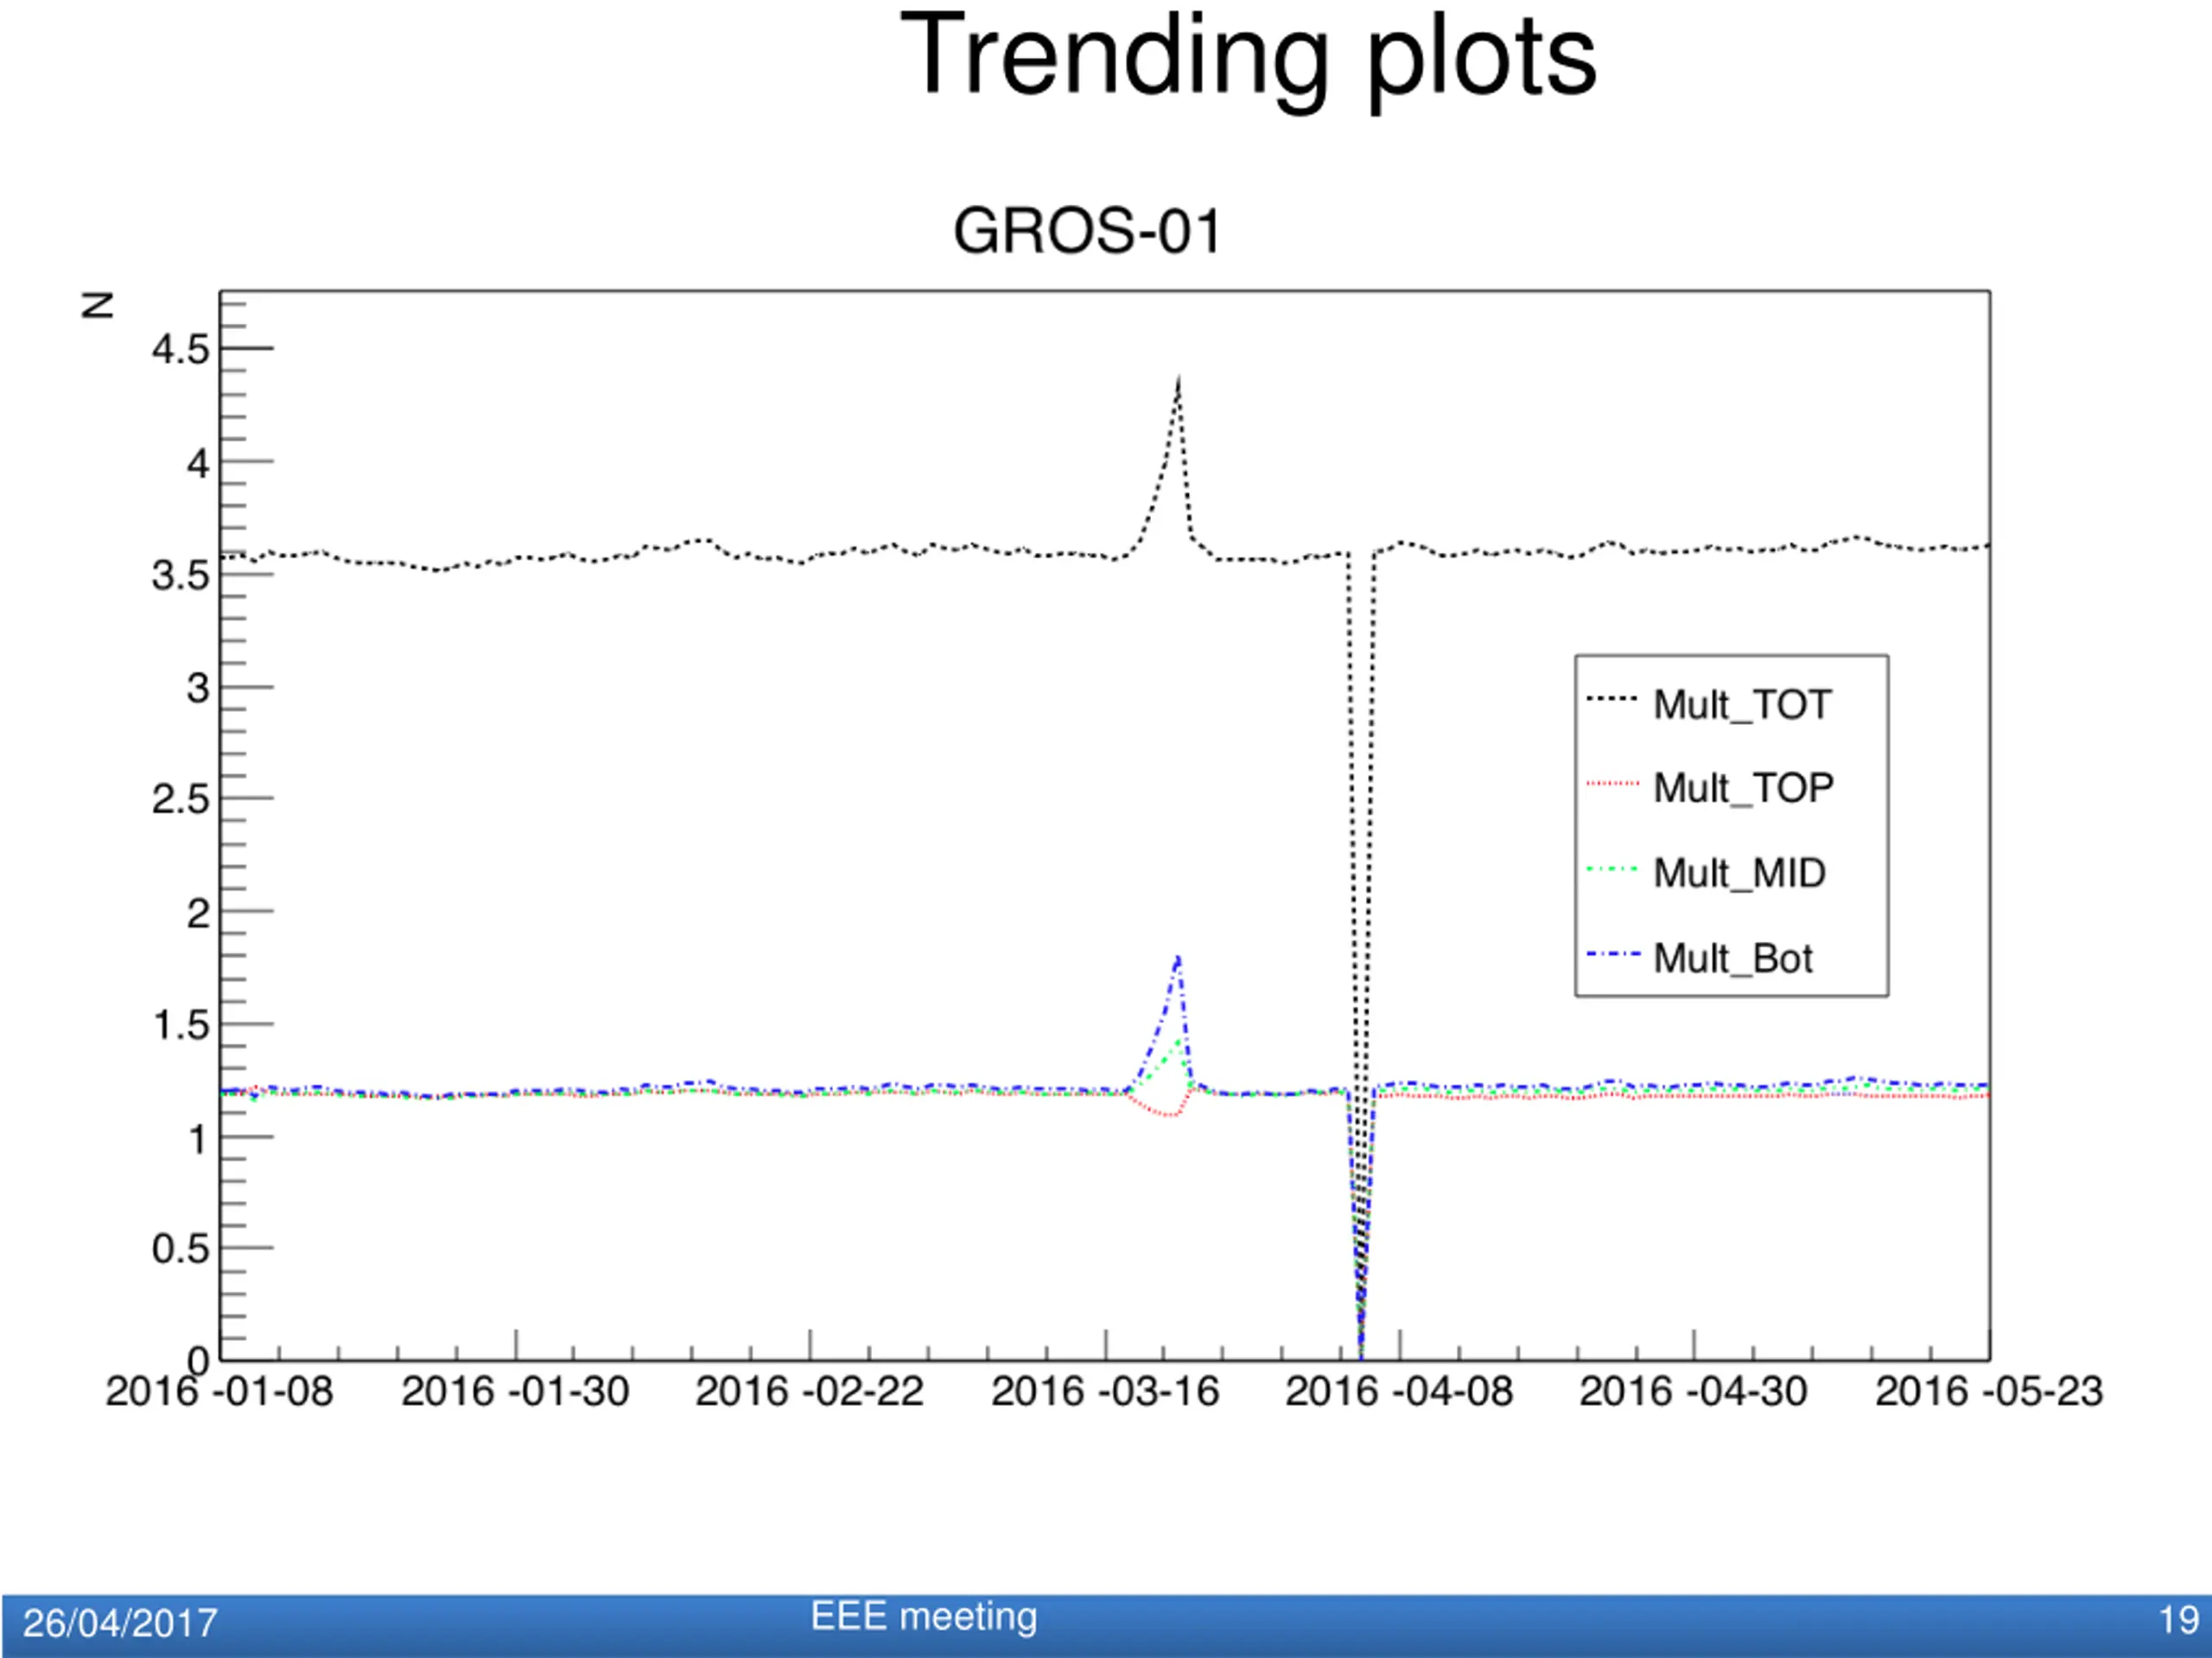The image size is (2212, 1658).
Task: Click the 2016-03-16 x-axis date label
Action: (1105, 1391)
